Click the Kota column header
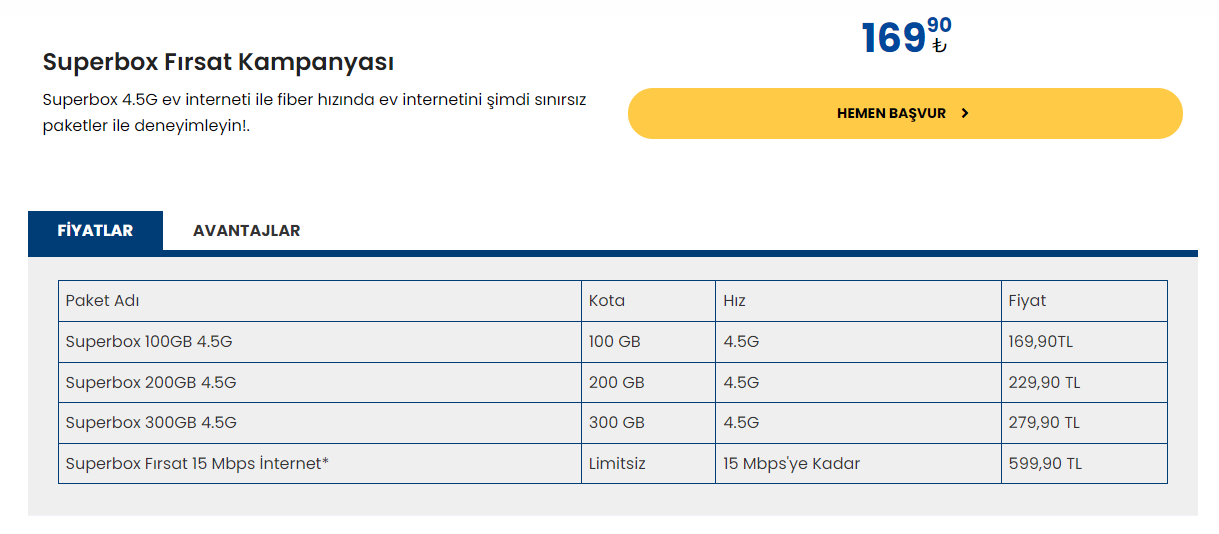This screenshot has height=534, width=1219. point(607,301)
